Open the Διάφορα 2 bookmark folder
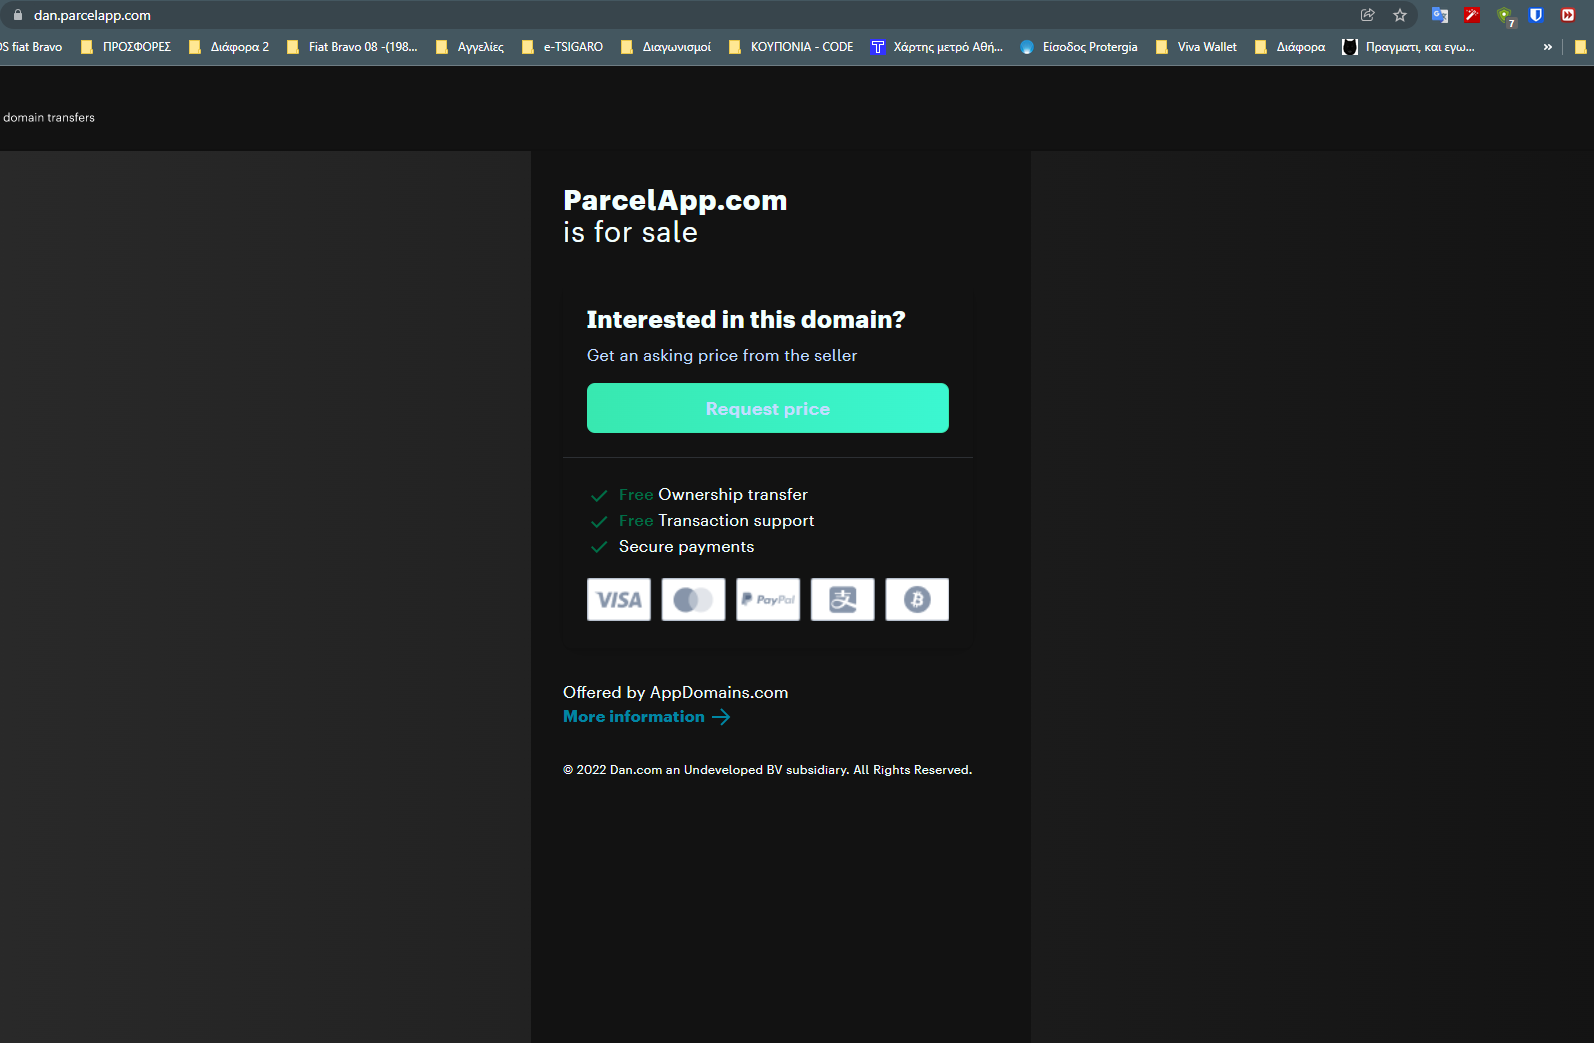The image size is (1594, 1043). (229, 47)
